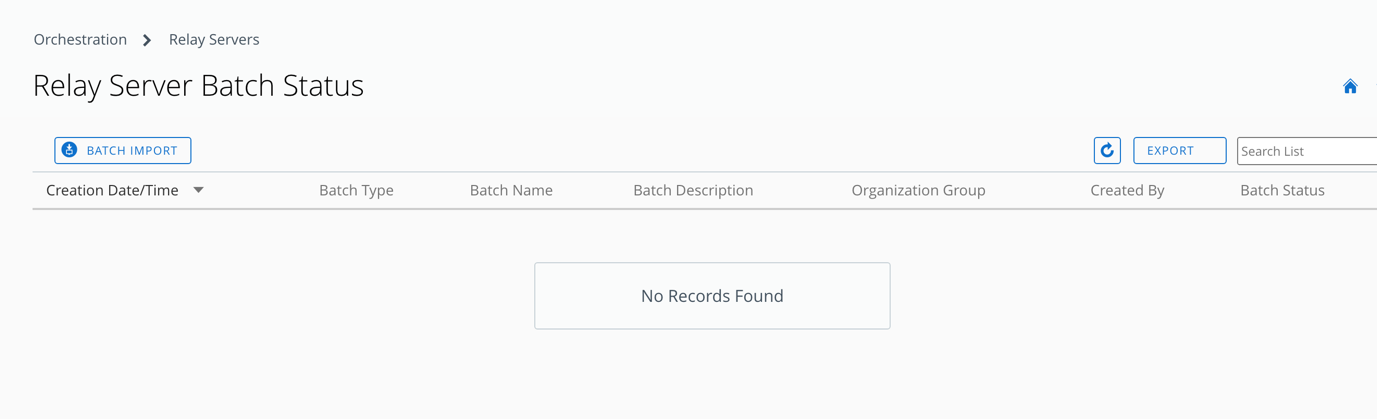Click the Relay Server Batch Status title
This screenshot has height=419, width=1377.
click(198, 86)
